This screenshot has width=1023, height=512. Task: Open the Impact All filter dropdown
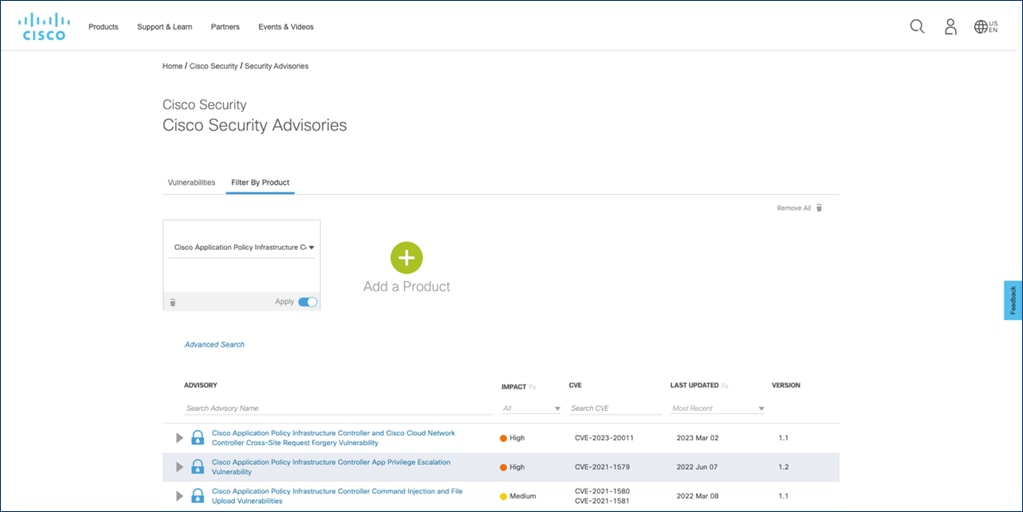coord(530,408)
